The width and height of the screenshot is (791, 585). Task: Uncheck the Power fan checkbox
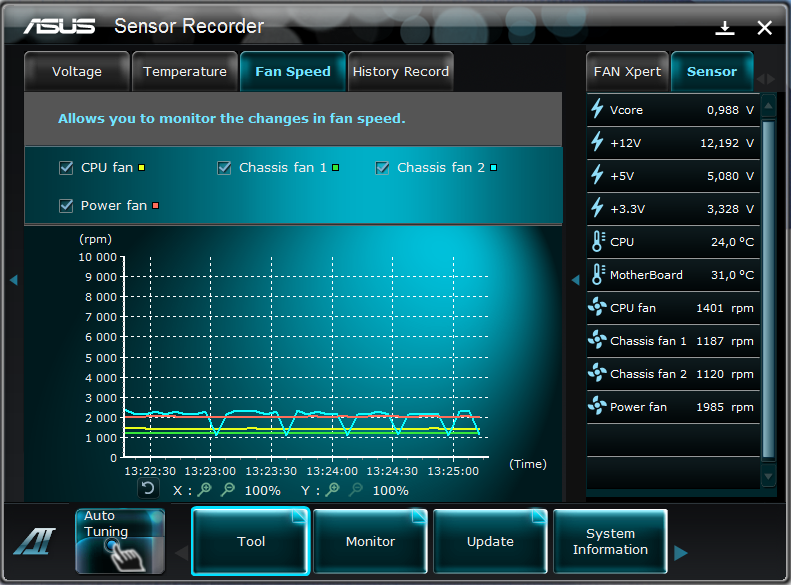click(66, 206)
